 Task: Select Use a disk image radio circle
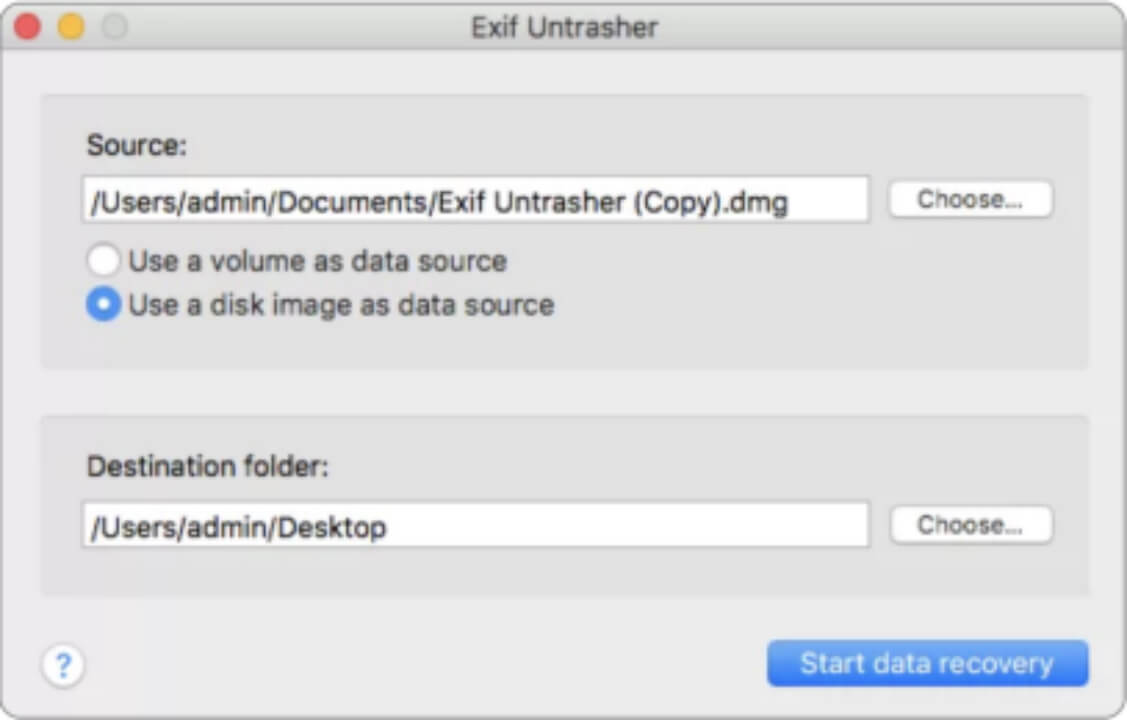(104, 304)
